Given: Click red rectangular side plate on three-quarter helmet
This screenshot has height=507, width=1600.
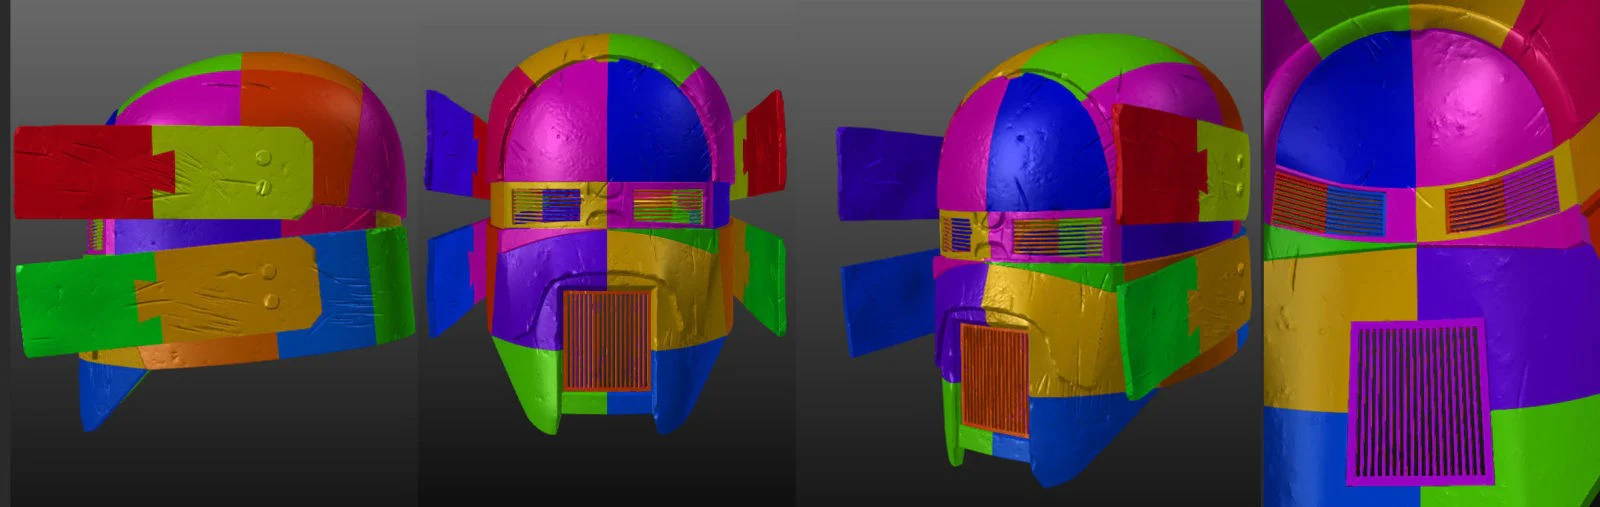Looking at the screenshot, I should (1156, 164).
